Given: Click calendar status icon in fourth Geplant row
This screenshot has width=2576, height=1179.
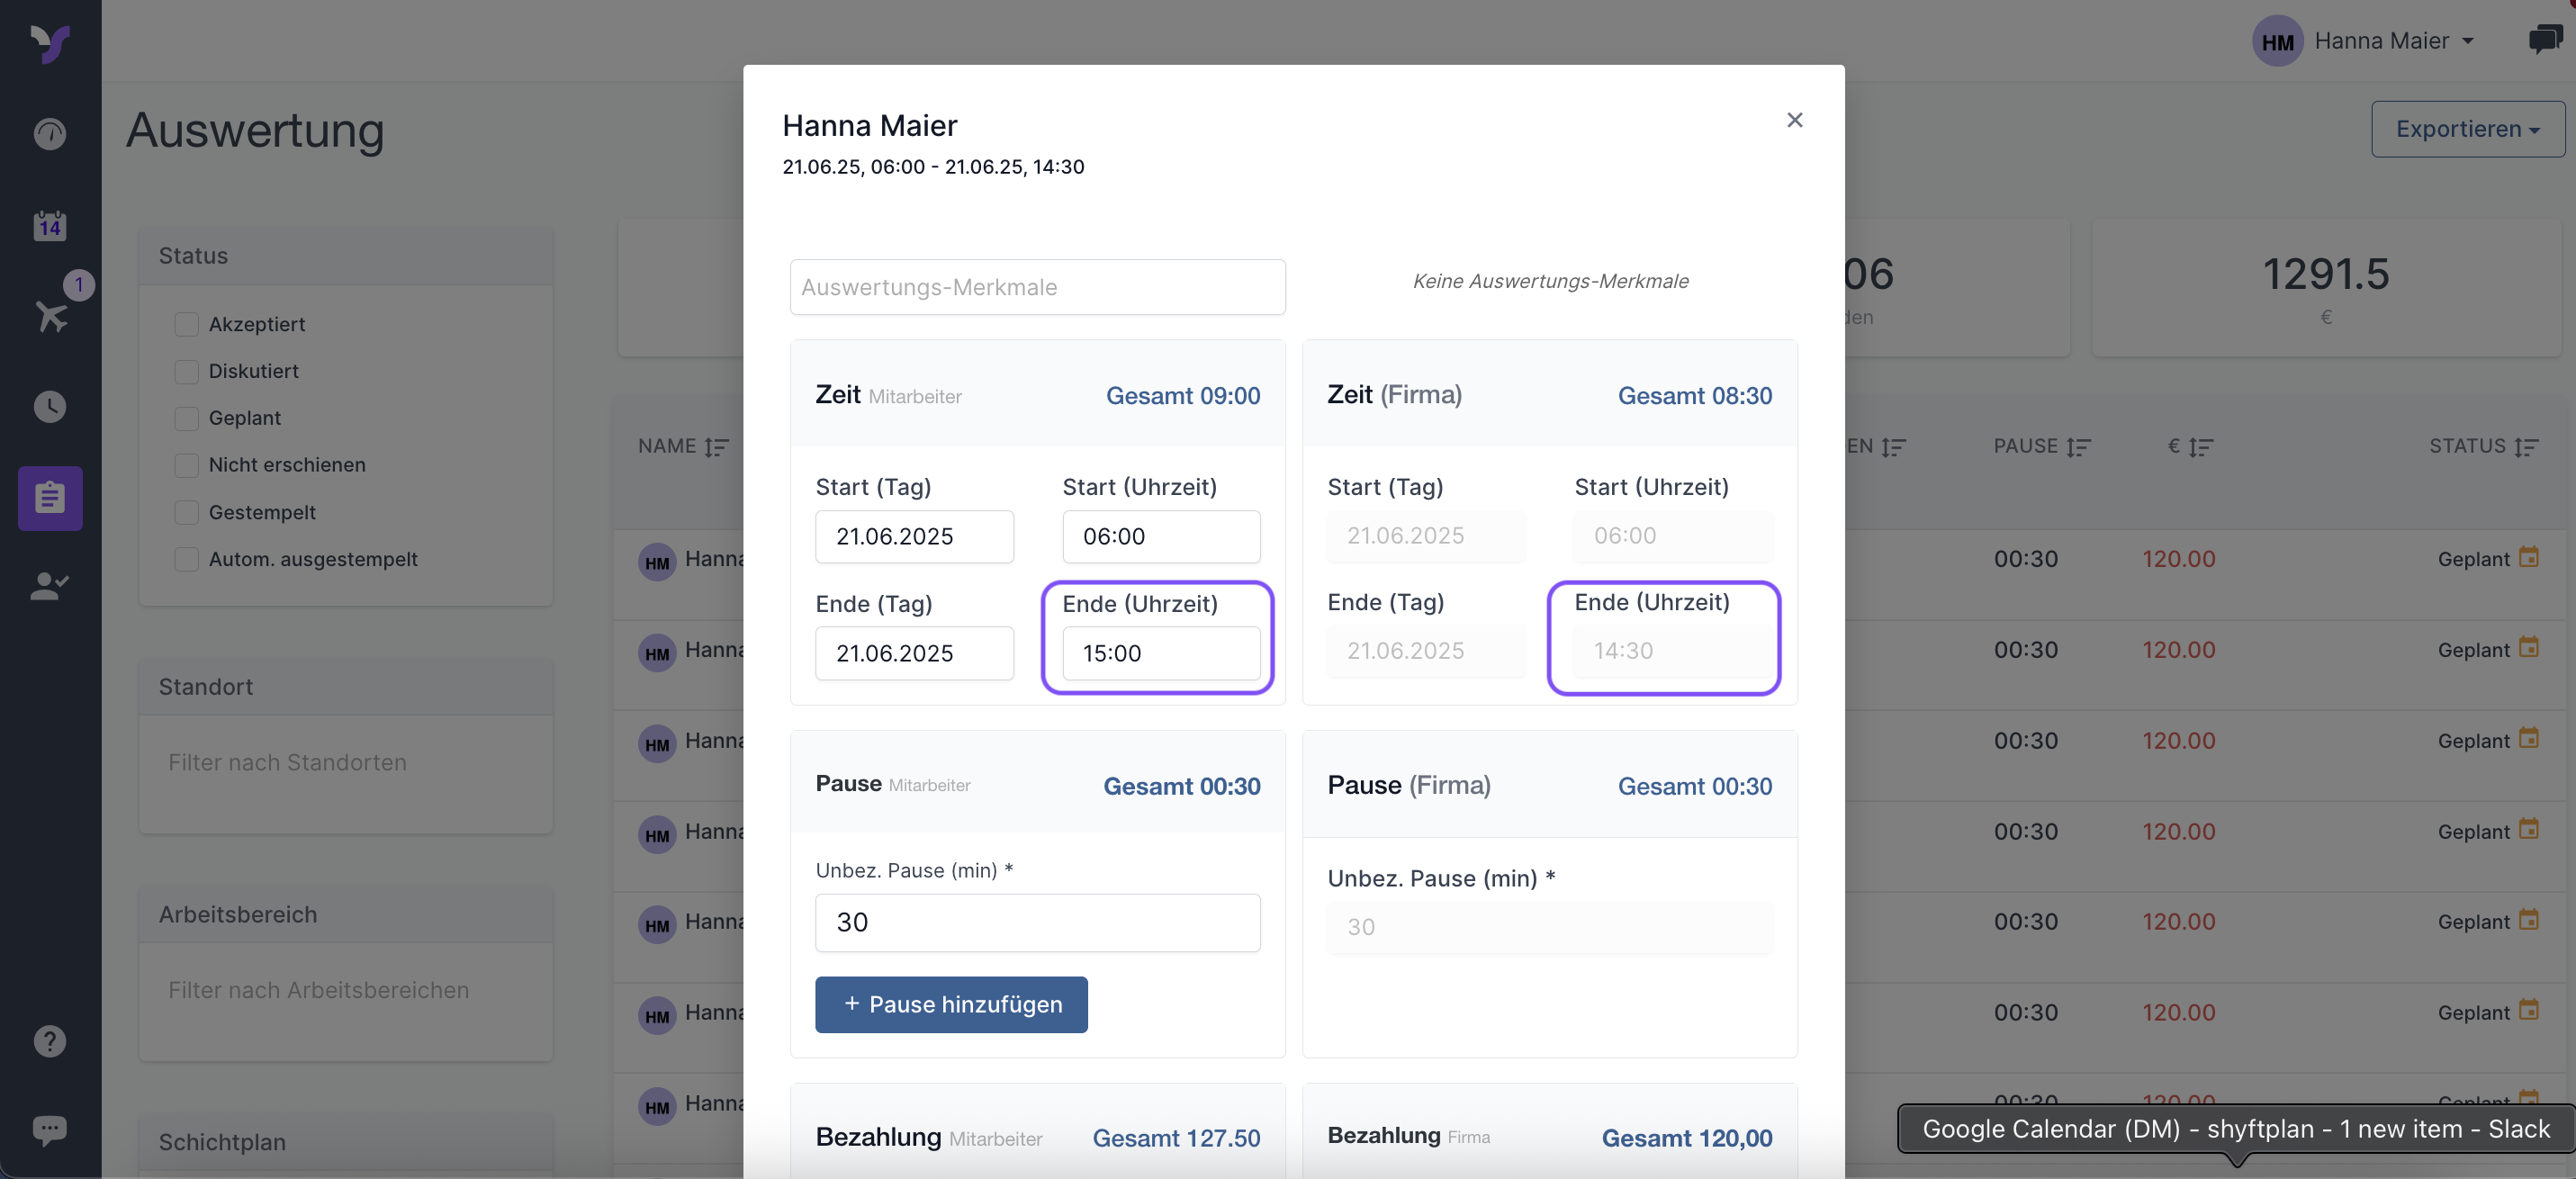Looking at the screenshot, I should point(2528,830).
